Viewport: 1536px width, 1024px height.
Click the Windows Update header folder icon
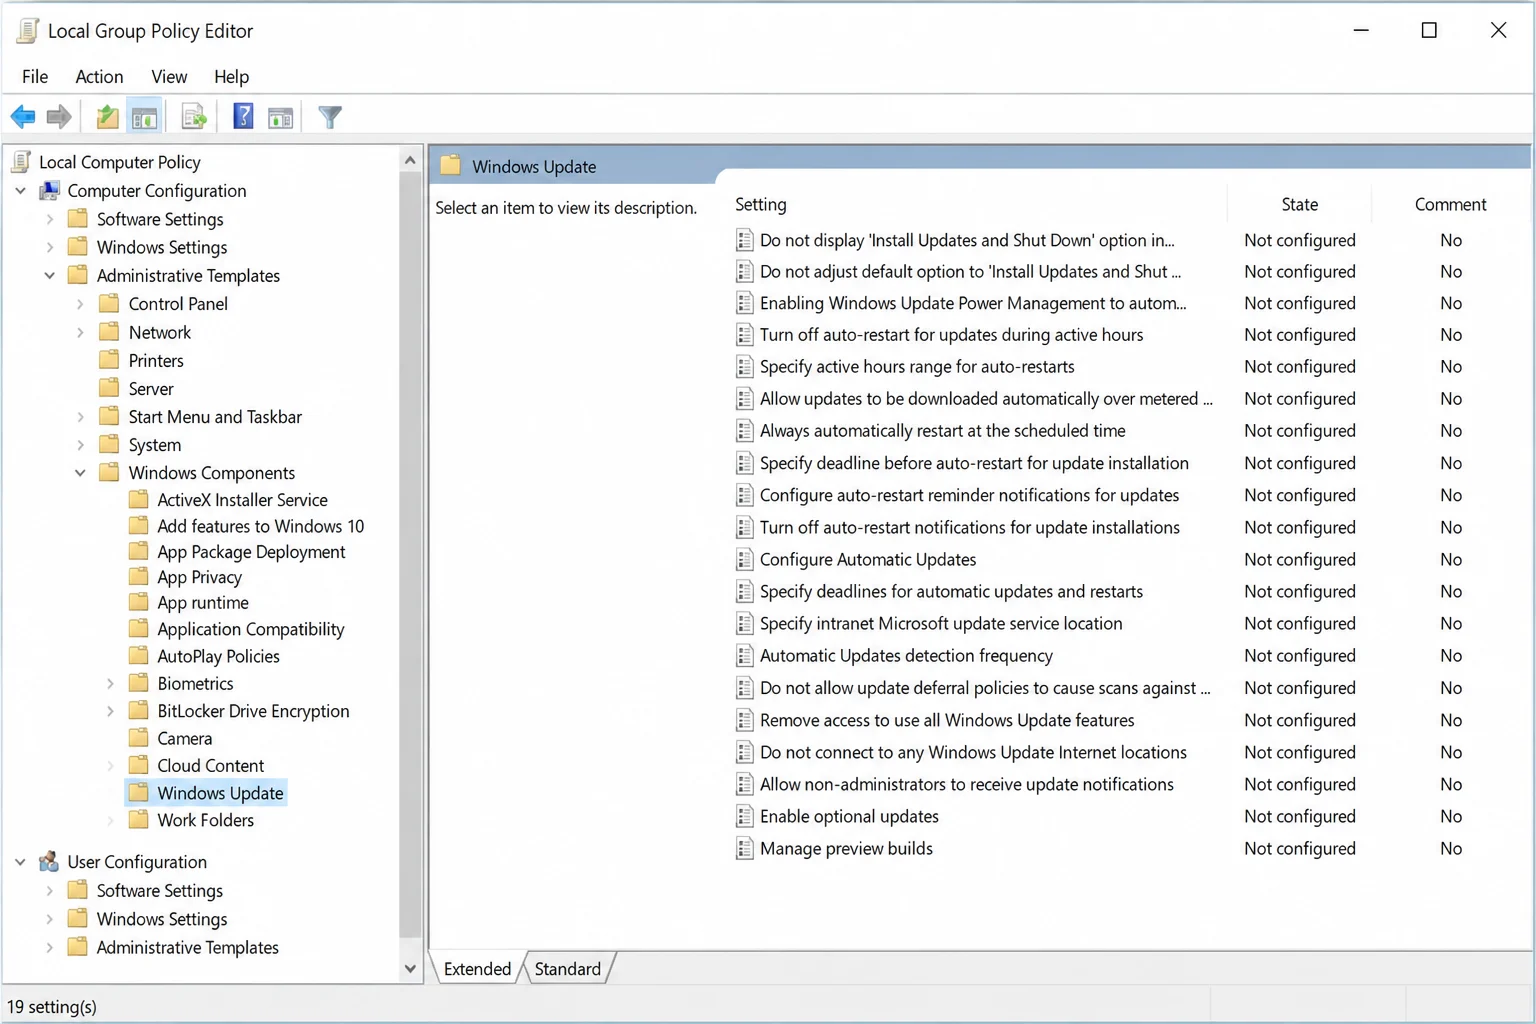click(x=451, y=165)
